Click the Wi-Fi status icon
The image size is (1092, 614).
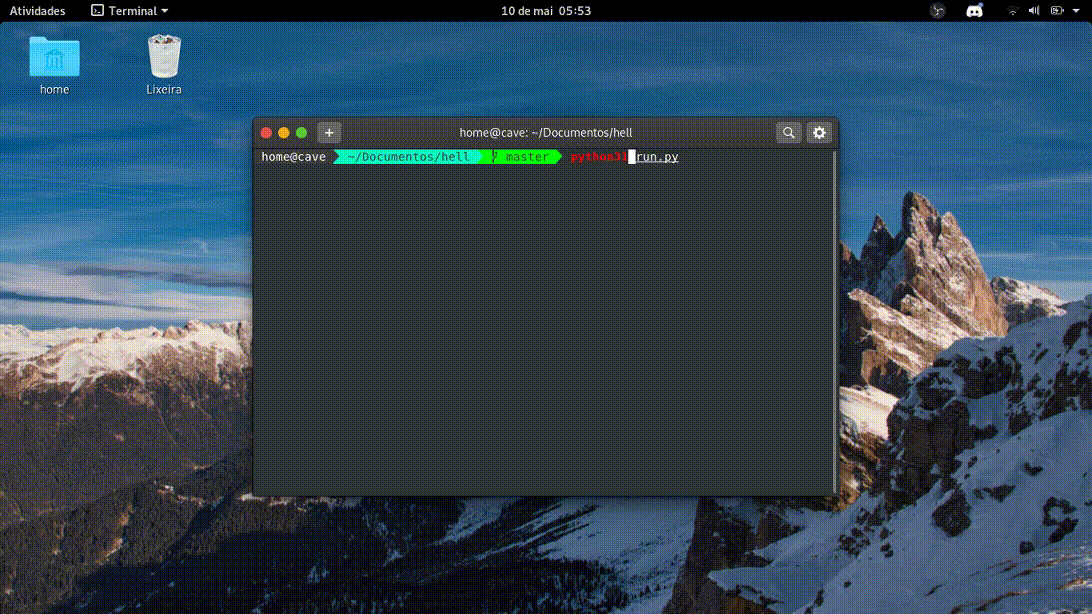tap(1013, 10)
